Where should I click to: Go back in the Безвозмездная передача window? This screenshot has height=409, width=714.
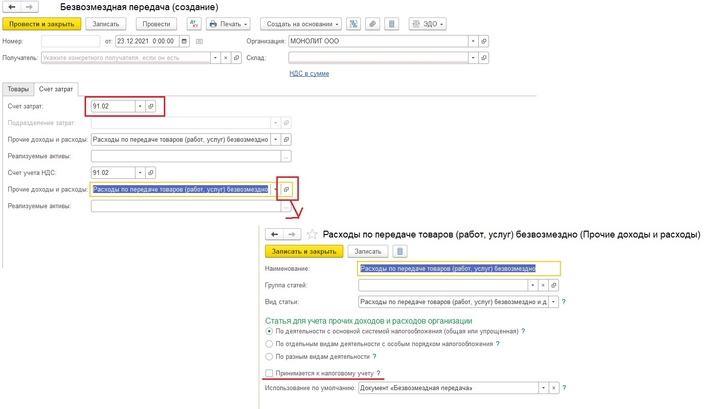(12, 7)
